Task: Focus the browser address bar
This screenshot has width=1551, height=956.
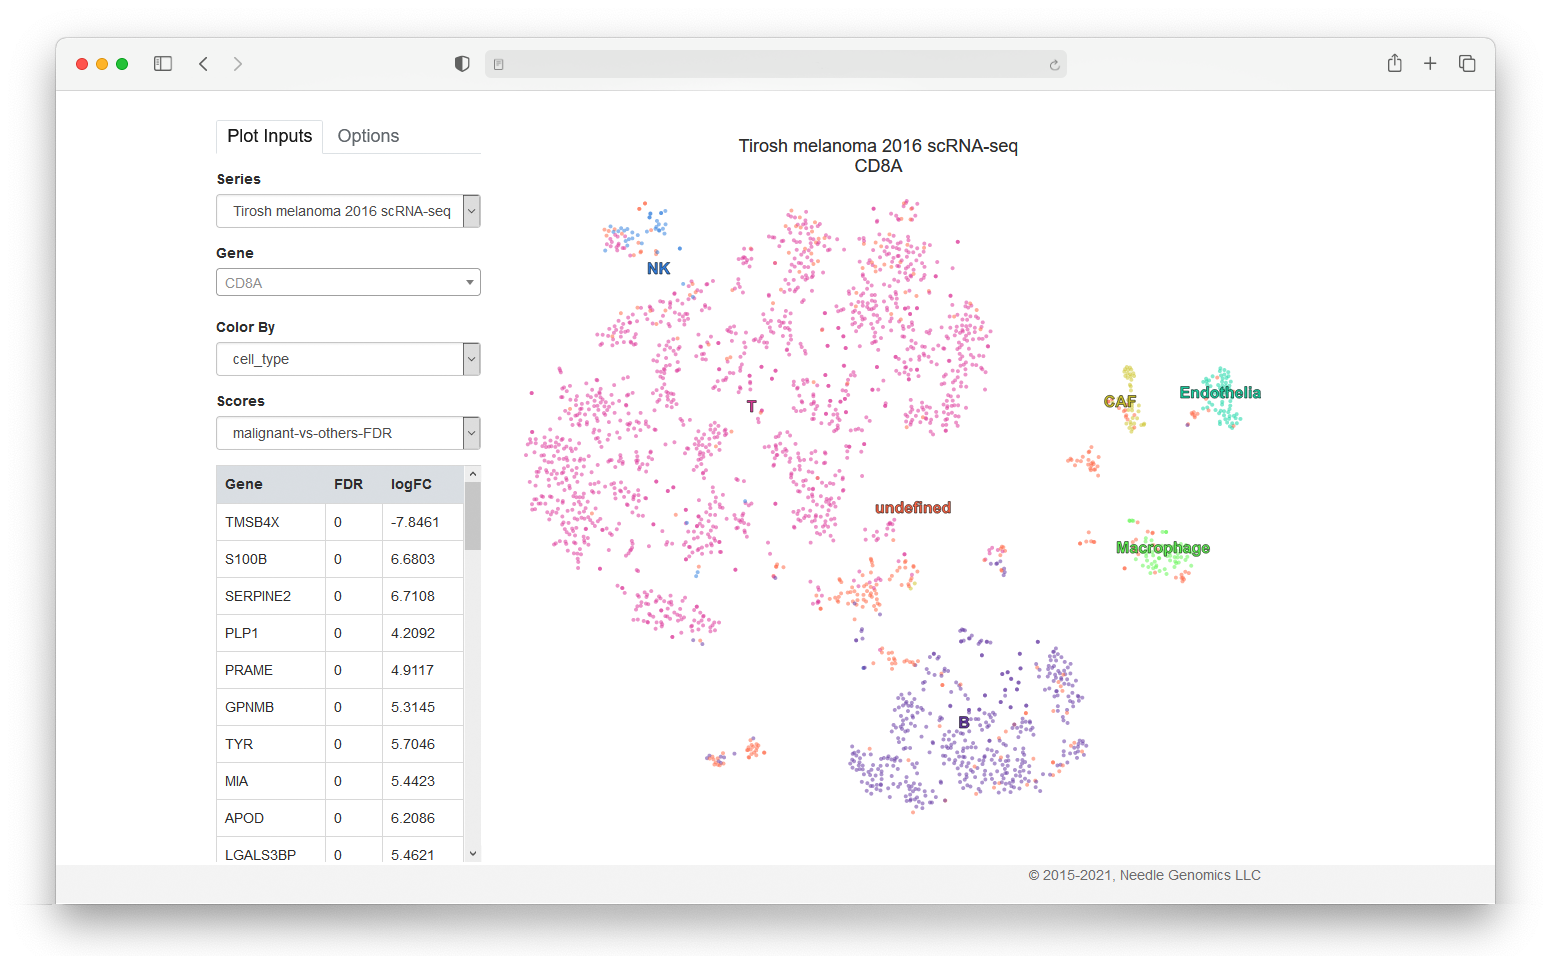Action: tap(775, 64)
